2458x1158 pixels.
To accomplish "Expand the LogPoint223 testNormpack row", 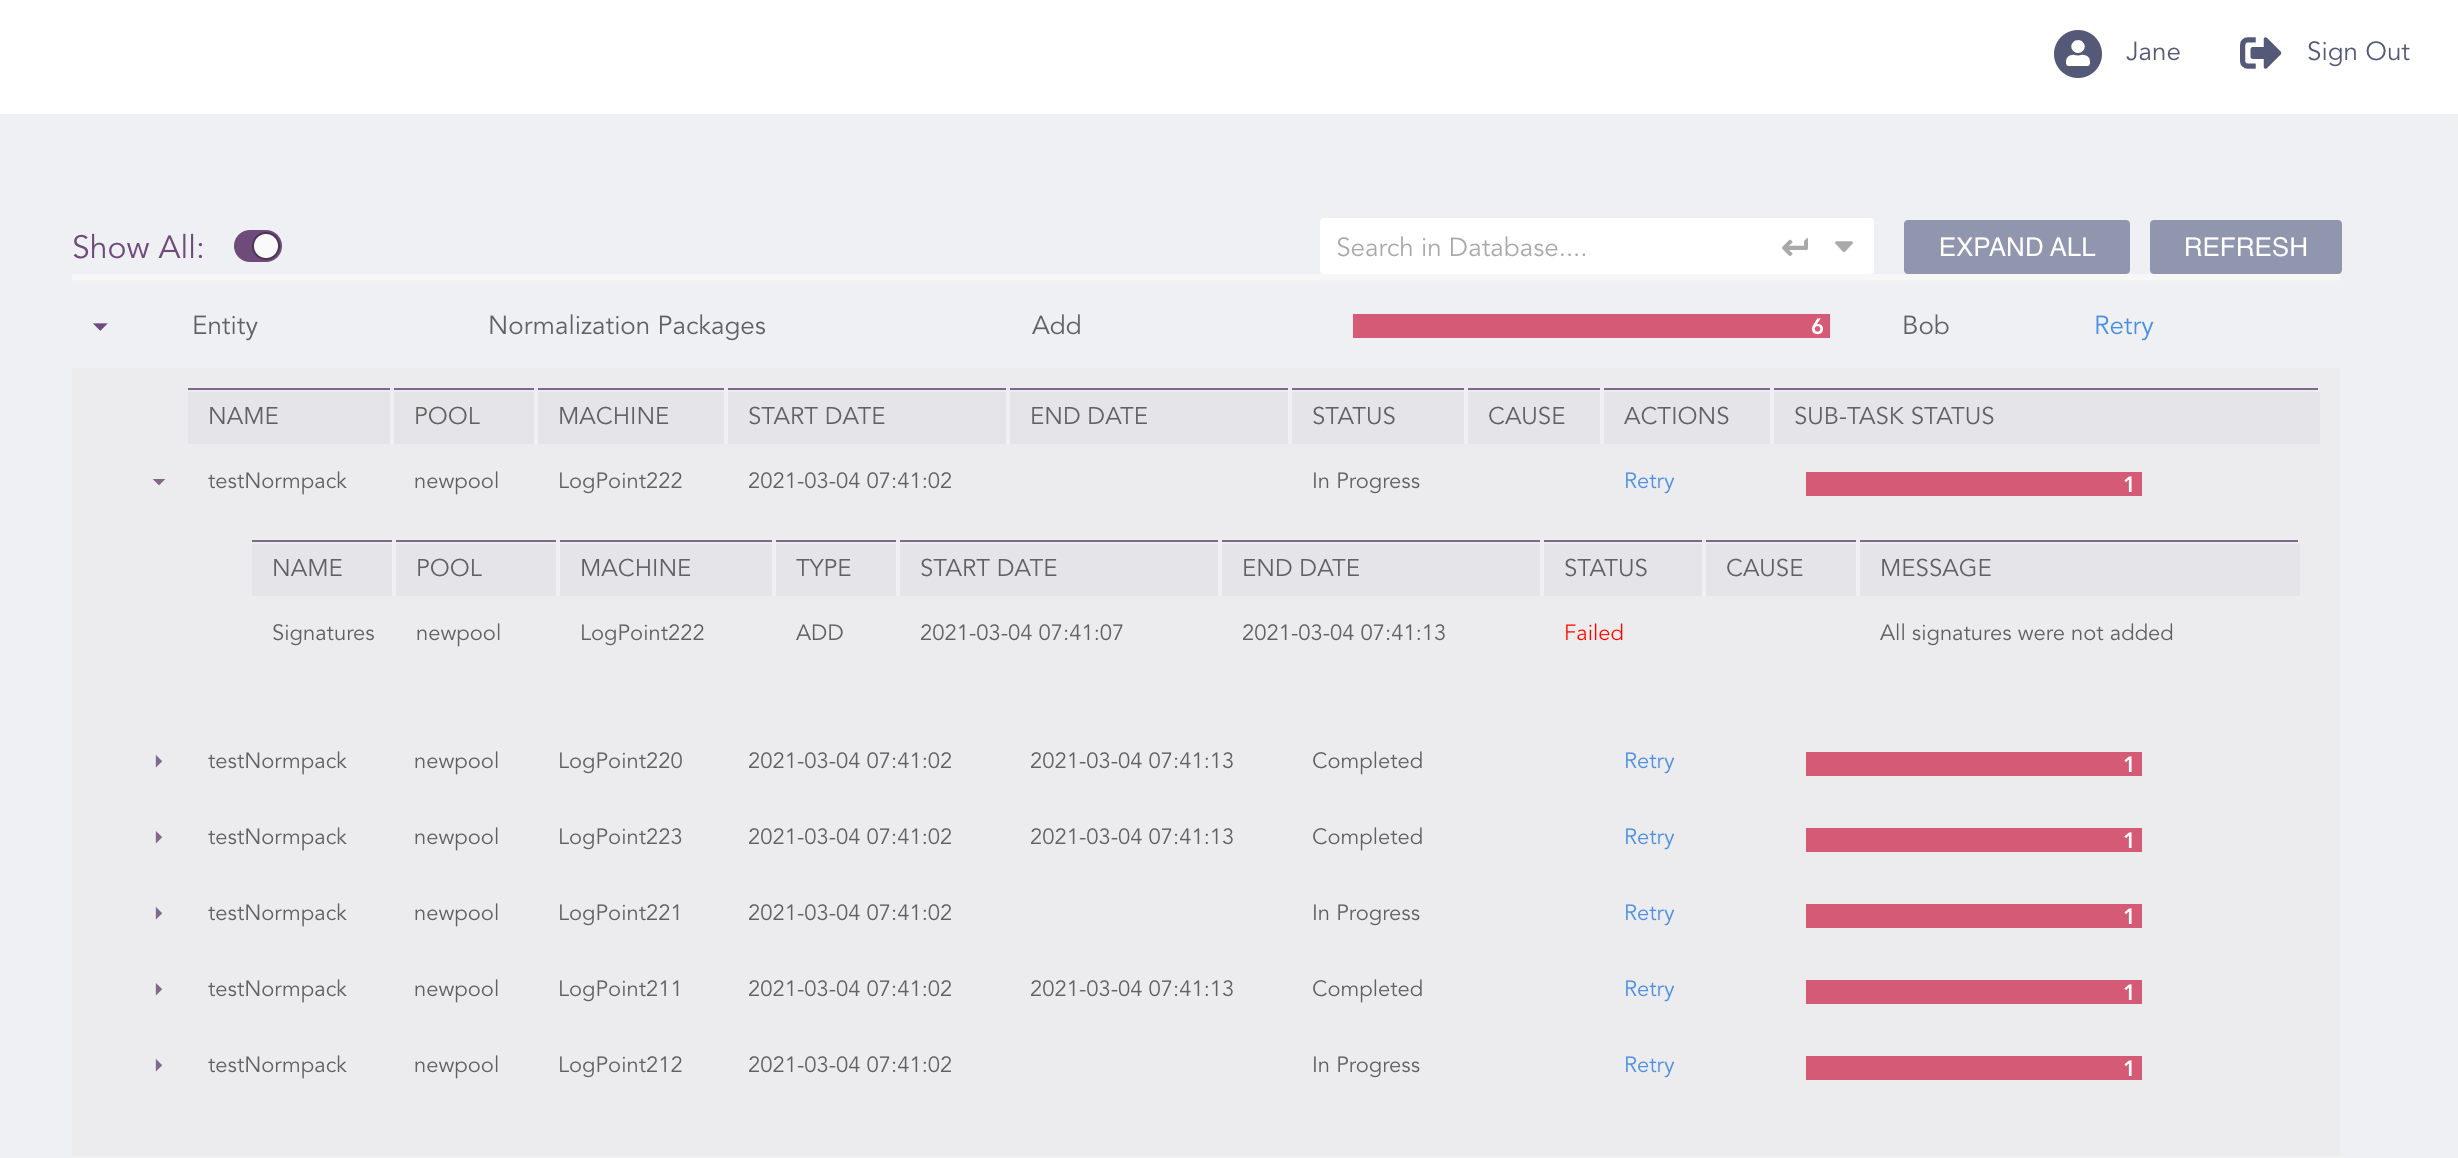I will coord(159,838).
